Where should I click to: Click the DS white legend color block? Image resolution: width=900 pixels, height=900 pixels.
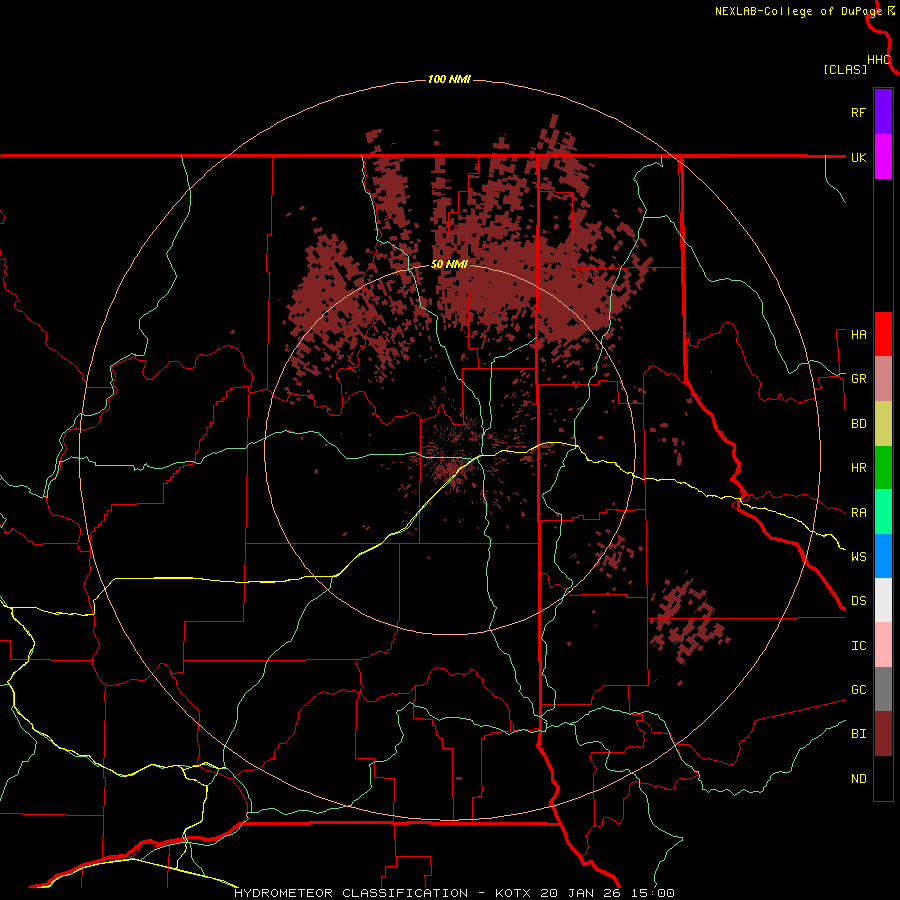883,600
